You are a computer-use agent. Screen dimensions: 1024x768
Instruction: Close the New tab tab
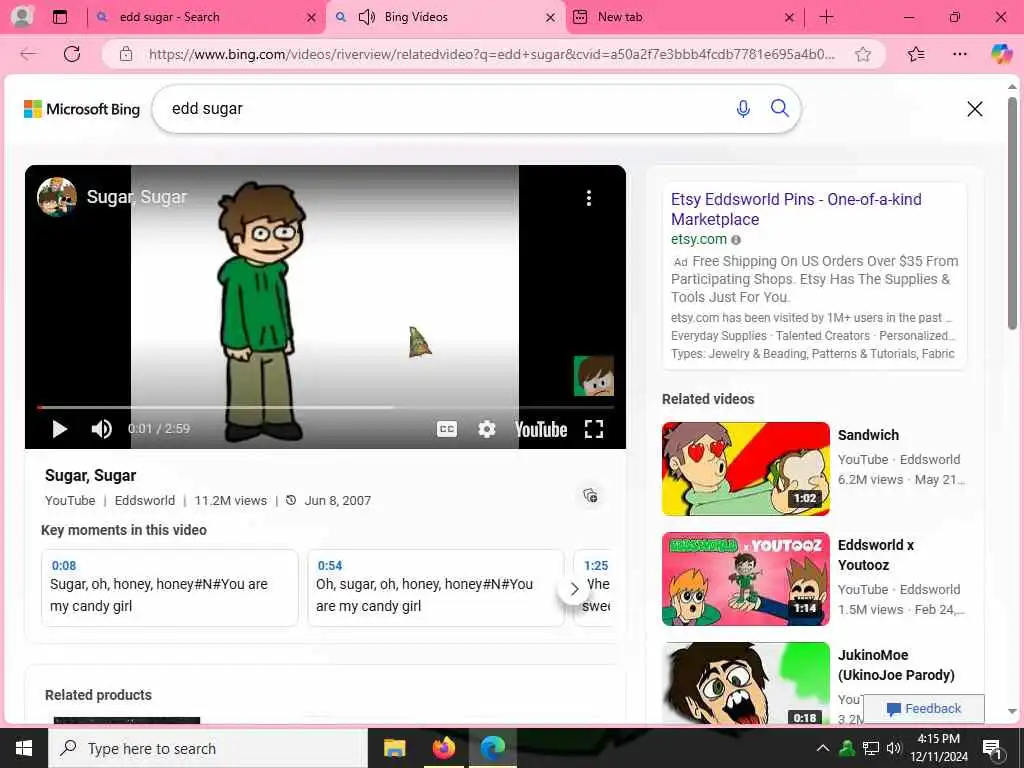pyautogui.click(x=789, y=18)
